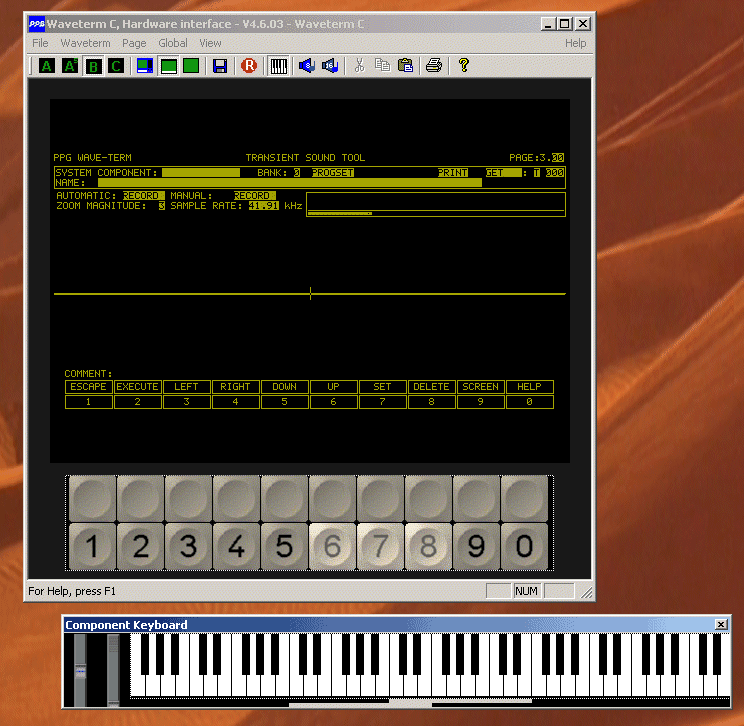
Task: Click the blue full-layout view icon
Action: click(145, 65)
